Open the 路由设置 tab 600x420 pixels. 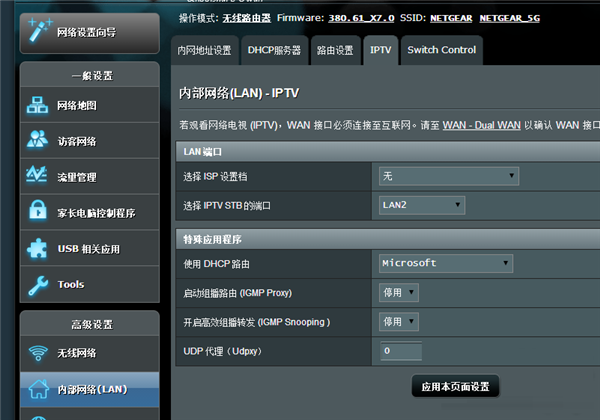click(335, 50)
